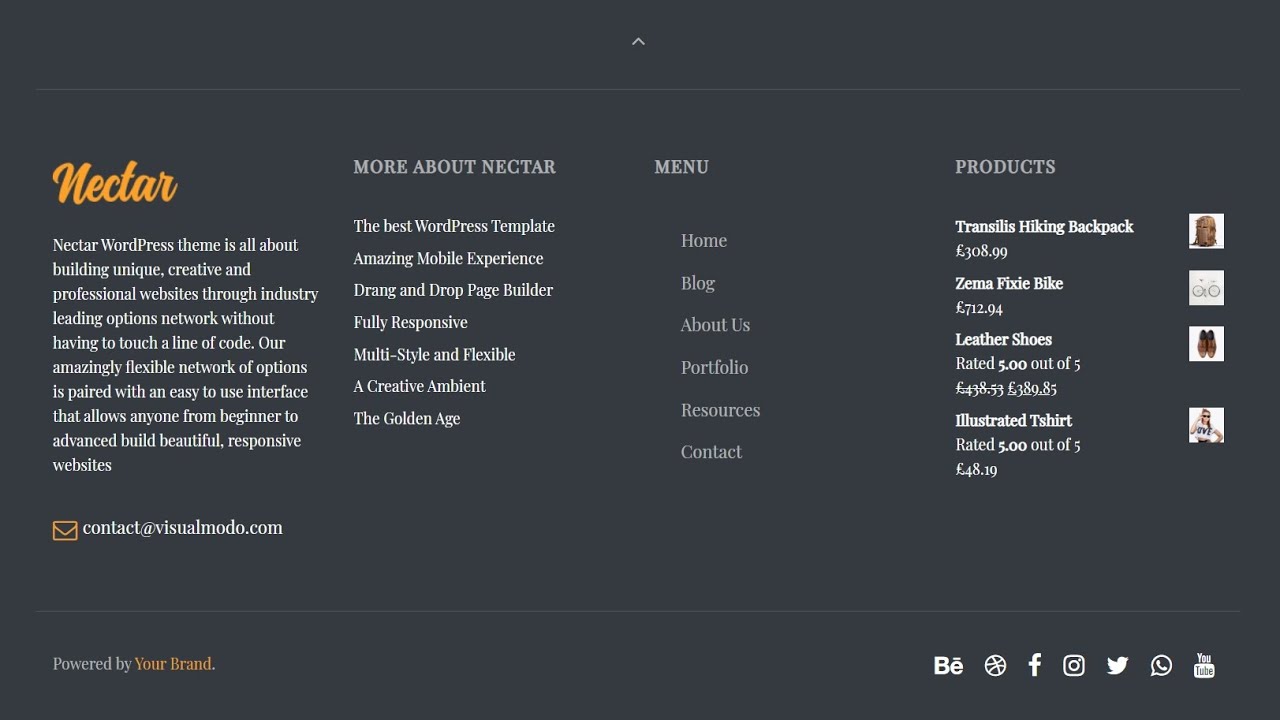This screenshot has width=1280, height=720.
Task: Open the Portfolio menu item
Action: [x=714, y=368]
